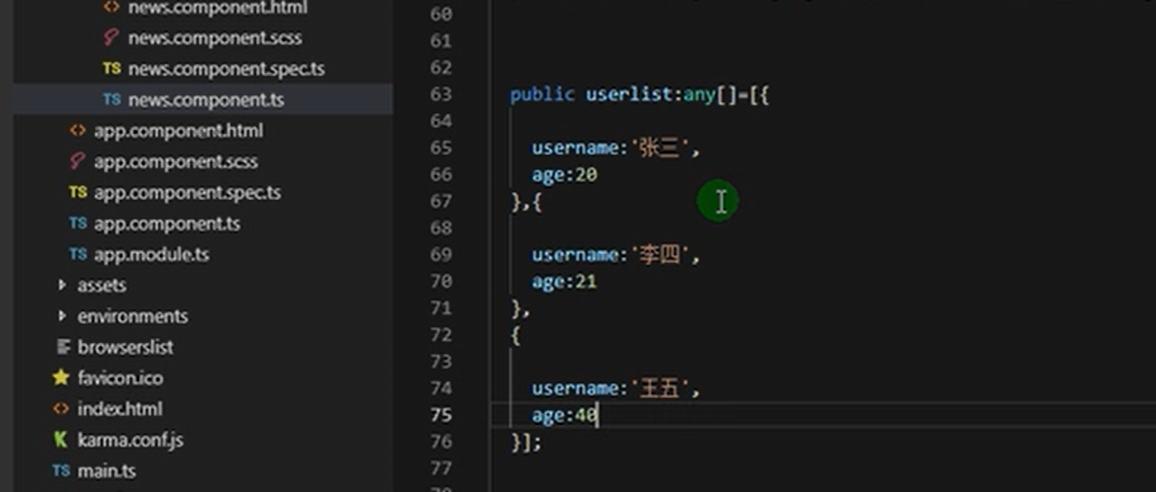Click the '张三' string value
1156x492 pixels.
[x=660, y=148]
